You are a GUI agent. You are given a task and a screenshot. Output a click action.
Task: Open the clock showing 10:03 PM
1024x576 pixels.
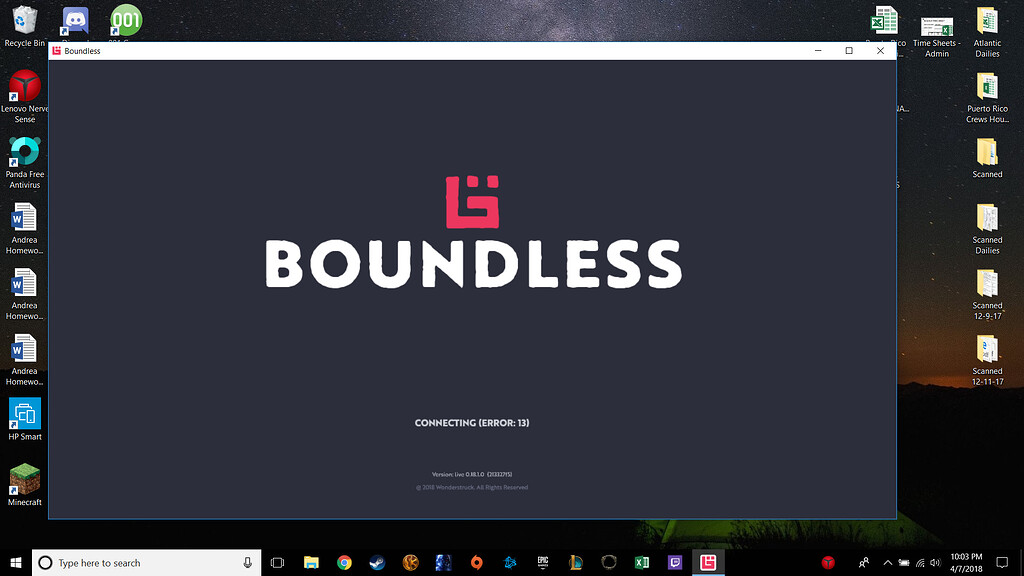pyautogui.click(x=966, y=563)
